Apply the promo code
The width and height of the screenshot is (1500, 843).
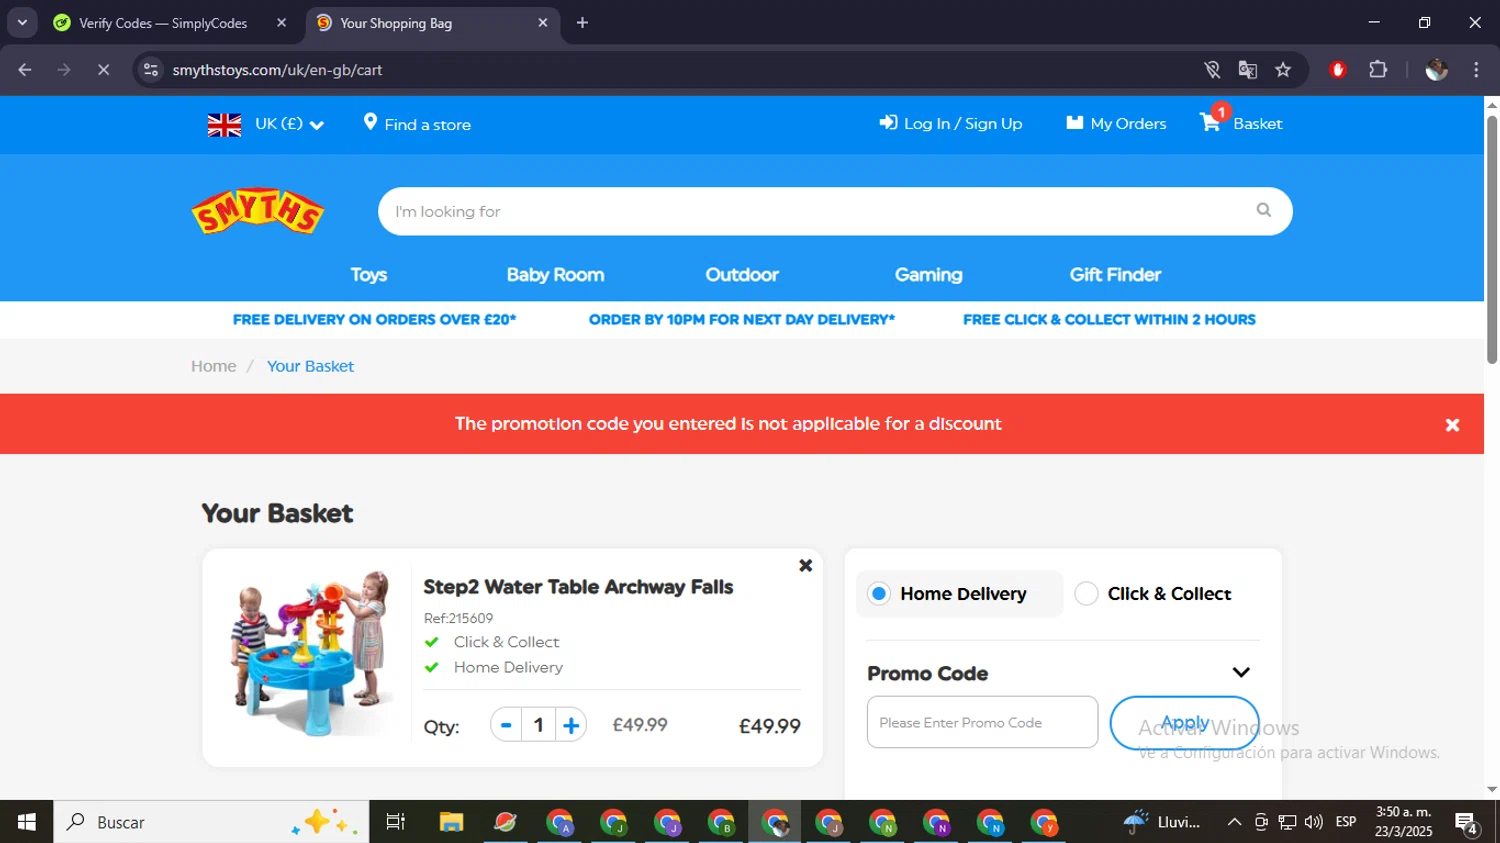pyautogui.click(x=1184, y=722)
